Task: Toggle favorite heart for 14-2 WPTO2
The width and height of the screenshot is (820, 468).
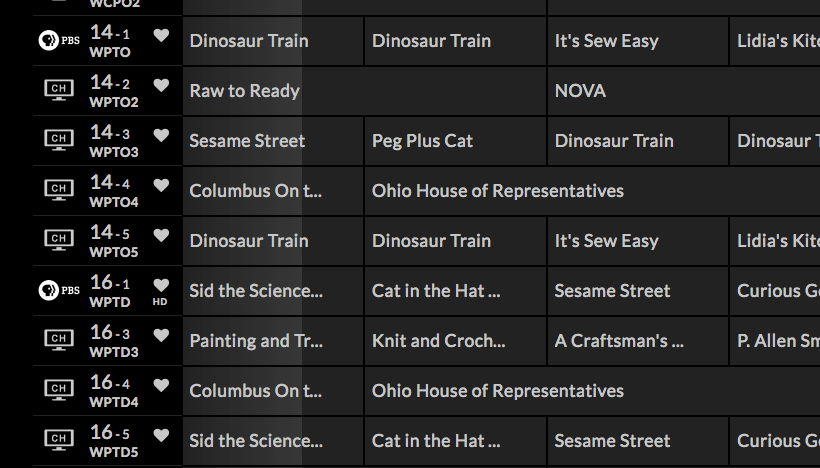Action: pos(161,85)
